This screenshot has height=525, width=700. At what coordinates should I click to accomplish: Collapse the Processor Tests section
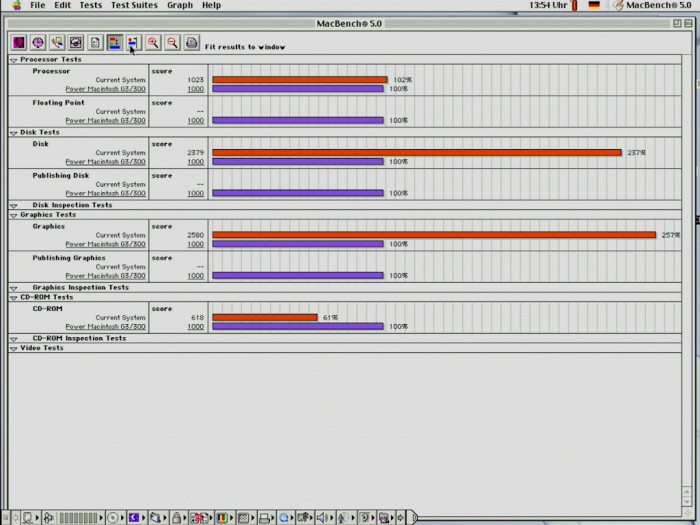tap(13, 60)
